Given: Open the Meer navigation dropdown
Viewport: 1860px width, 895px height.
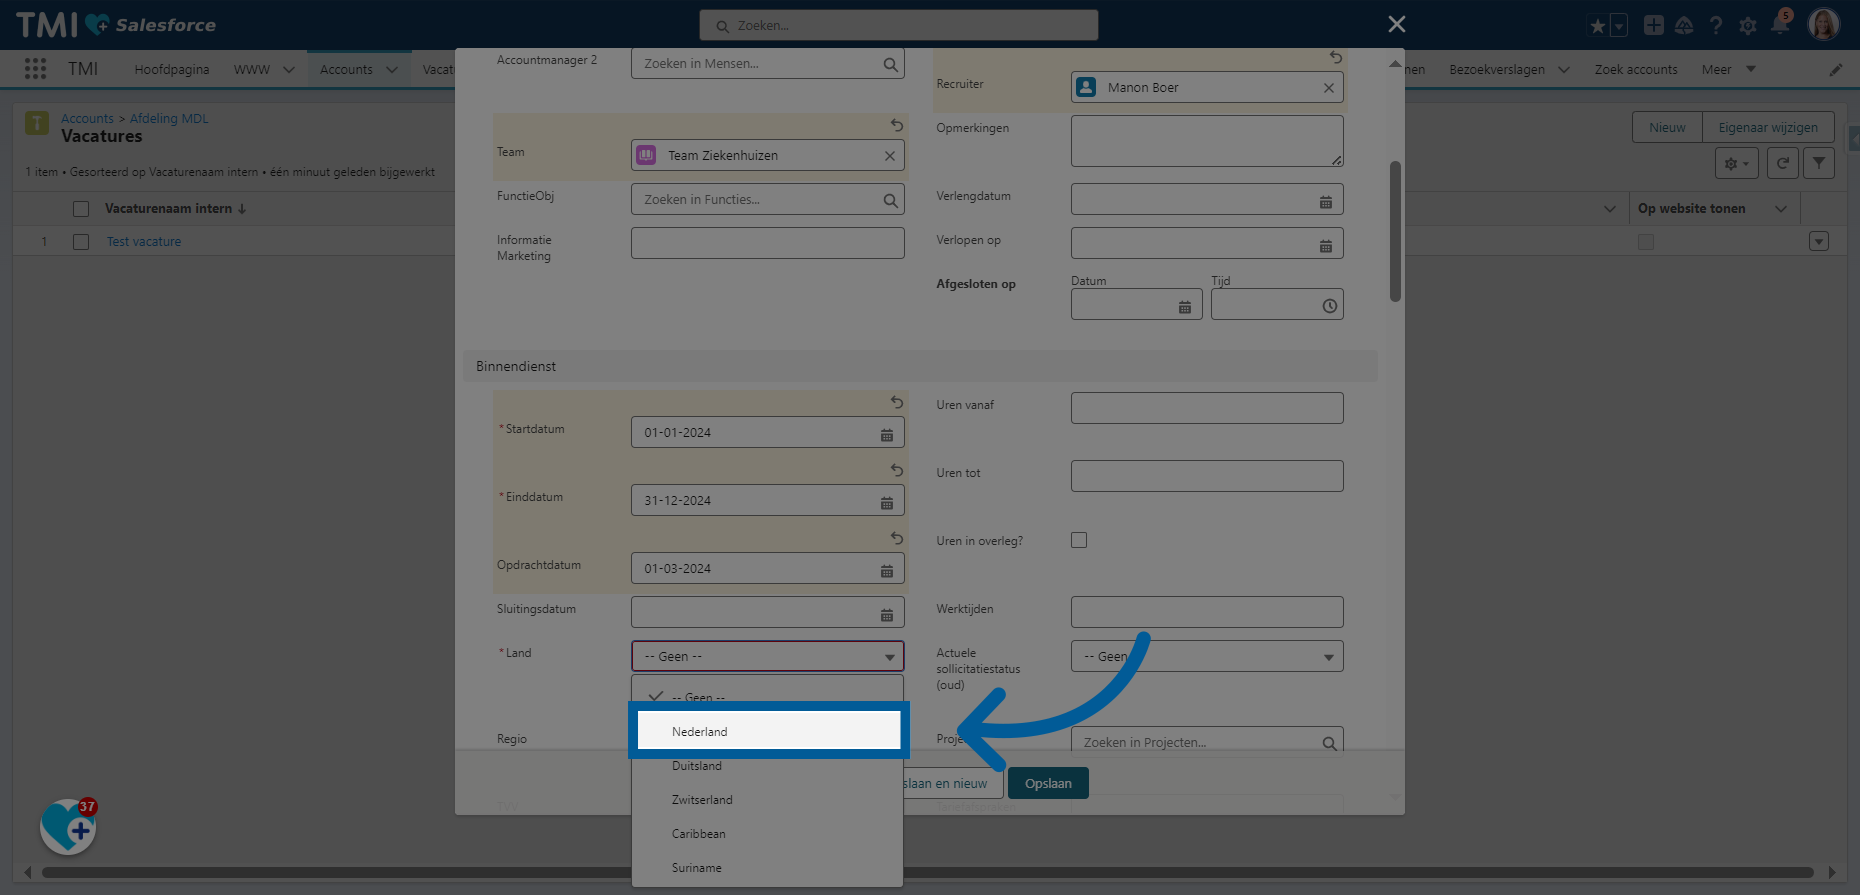Looking at the screenshot, I should pos(1729,69).
